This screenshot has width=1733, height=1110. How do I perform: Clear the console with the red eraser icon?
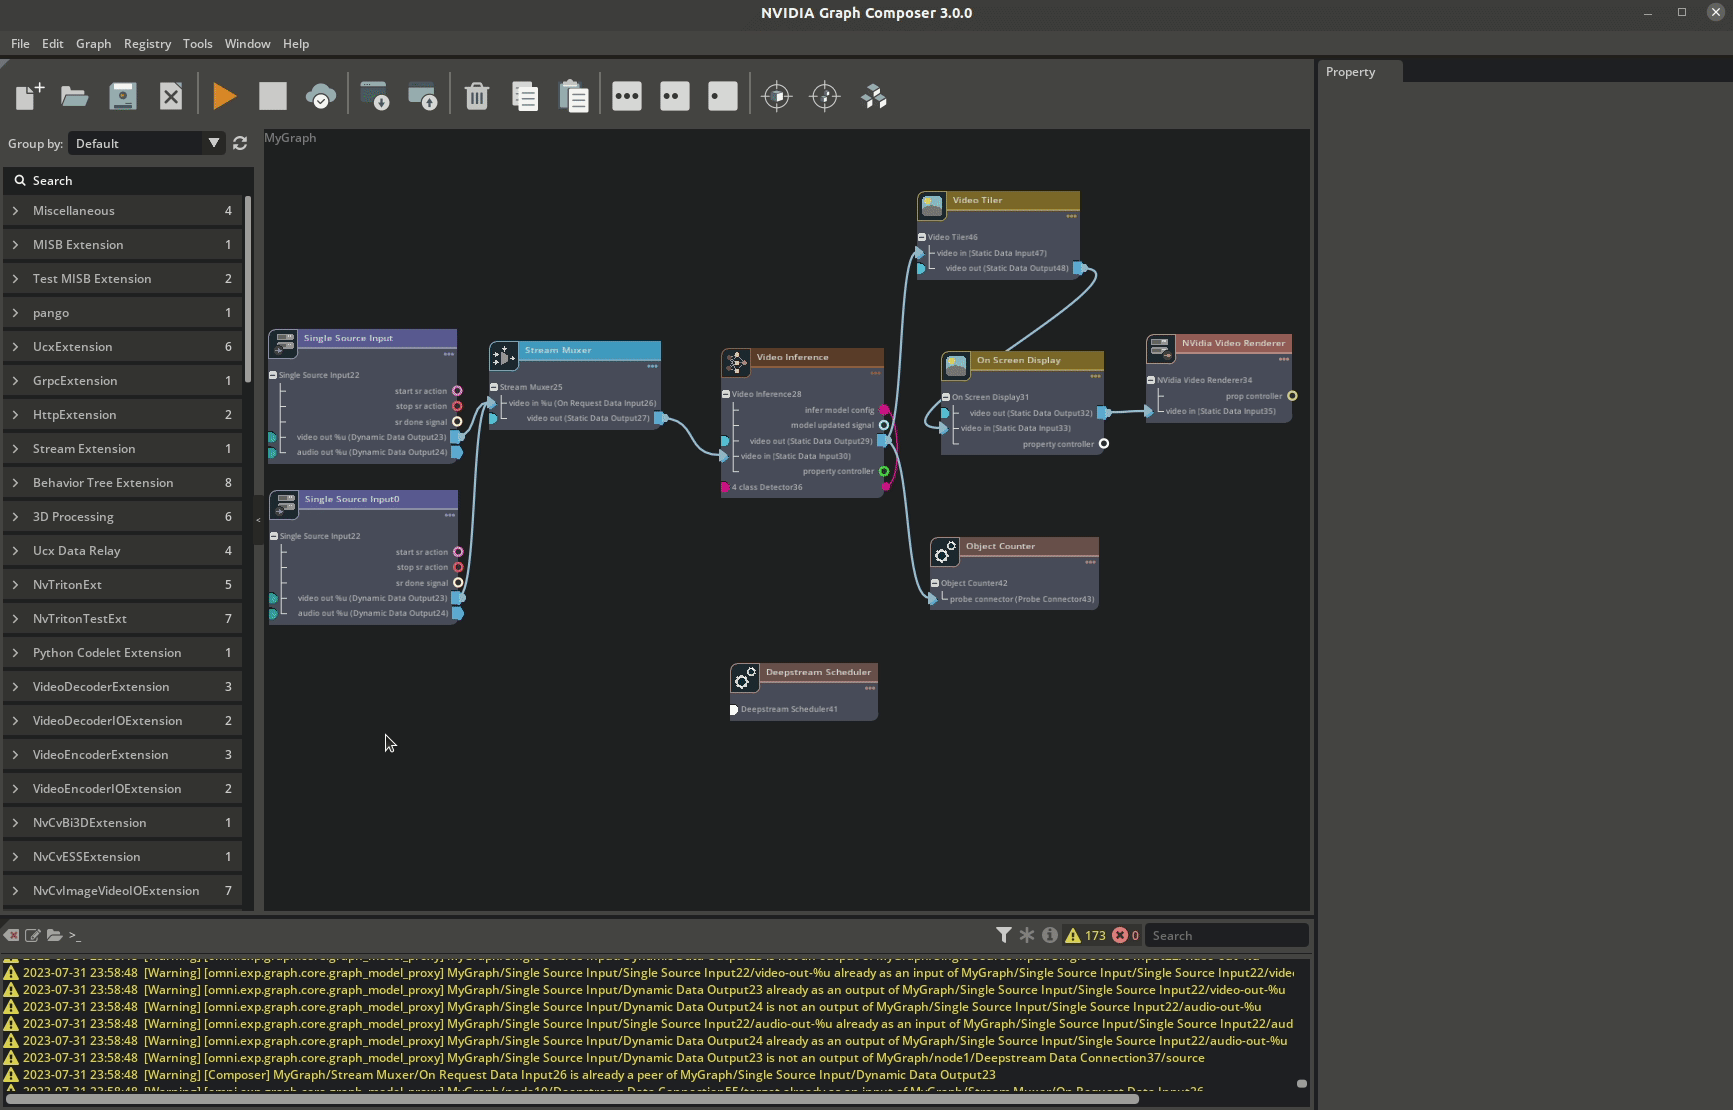tap(11, 935)
